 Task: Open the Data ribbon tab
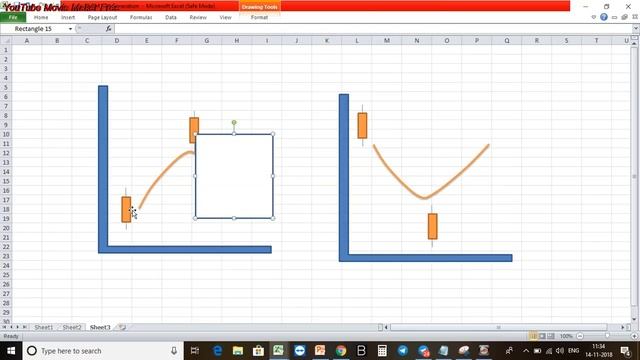click(171, 17)
